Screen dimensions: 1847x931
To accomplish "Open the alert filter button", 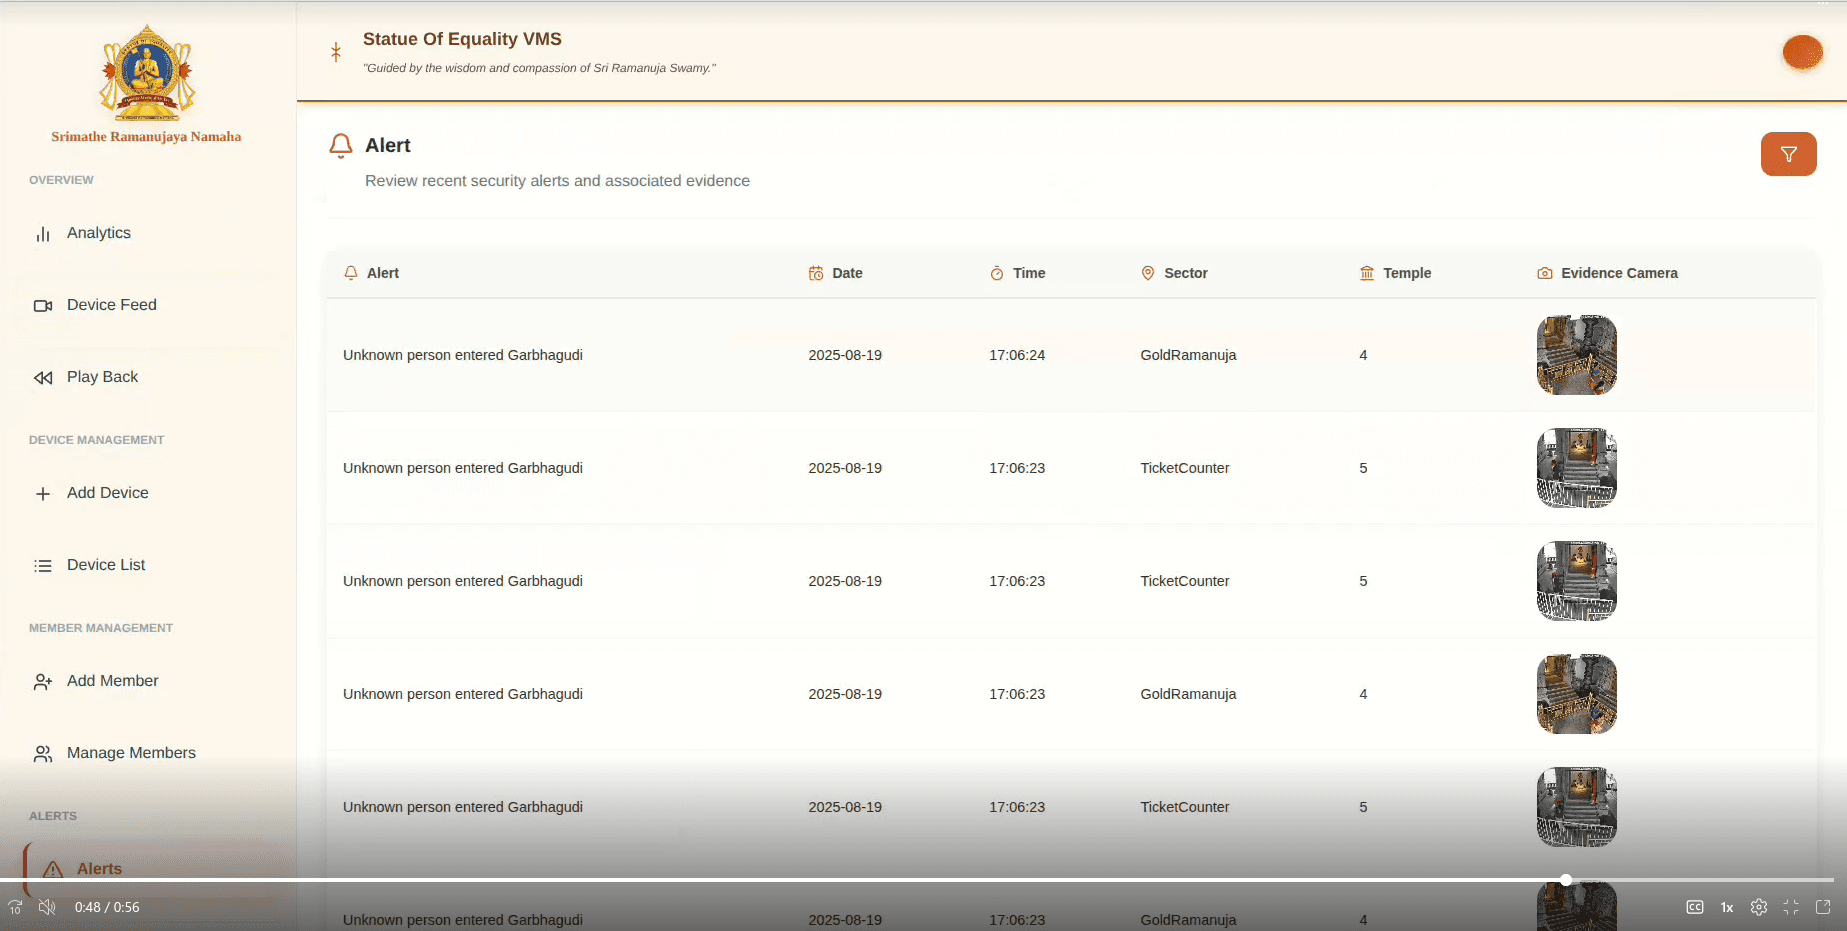I will 1788,154.
